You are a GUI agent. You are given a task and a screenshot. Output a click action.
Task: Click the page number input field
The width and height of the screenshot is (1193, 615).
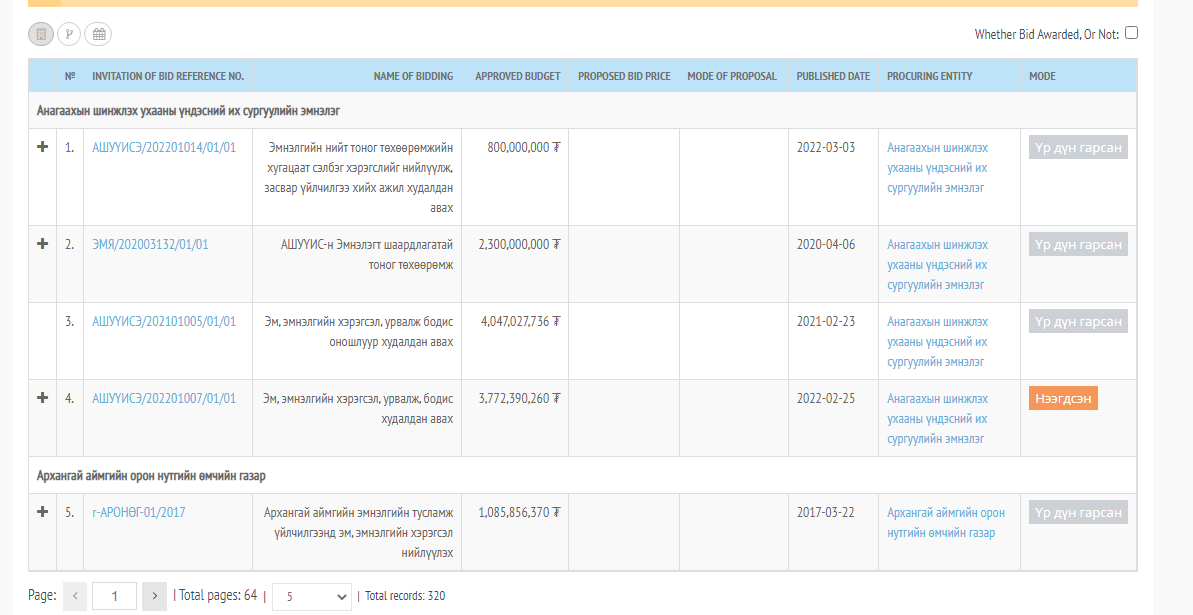114,596
